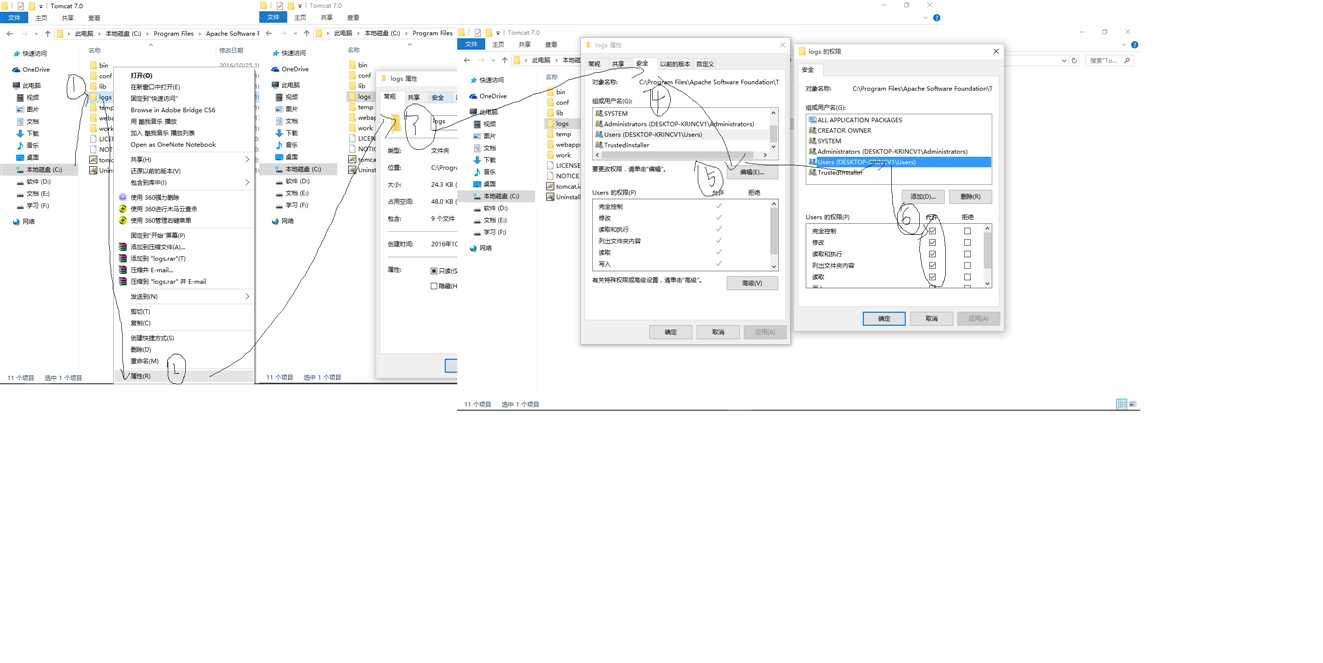Choose Open as OneNote Notebook

173,144
